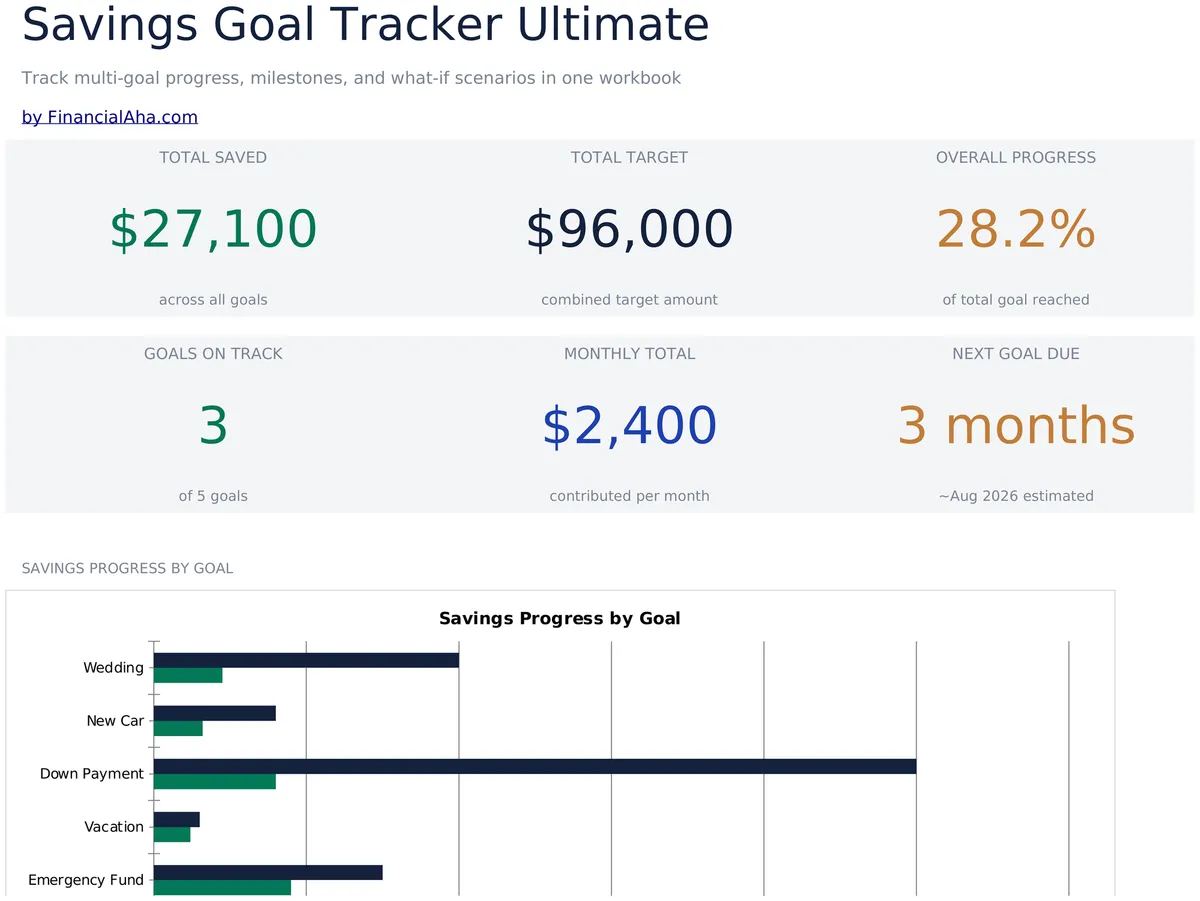Click the 'combined target amount' caption
The width and height of the screenshot is (1200, 901).
(x=629, y=300)
